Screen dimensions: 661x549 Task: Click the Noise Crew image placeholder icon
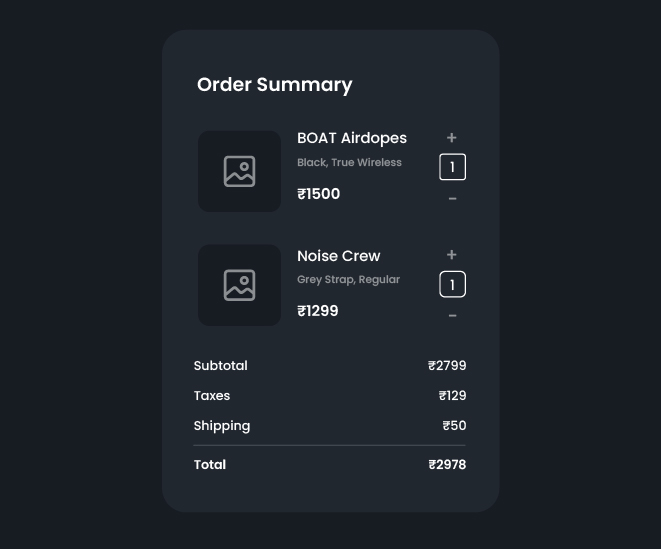click(240, 285)
